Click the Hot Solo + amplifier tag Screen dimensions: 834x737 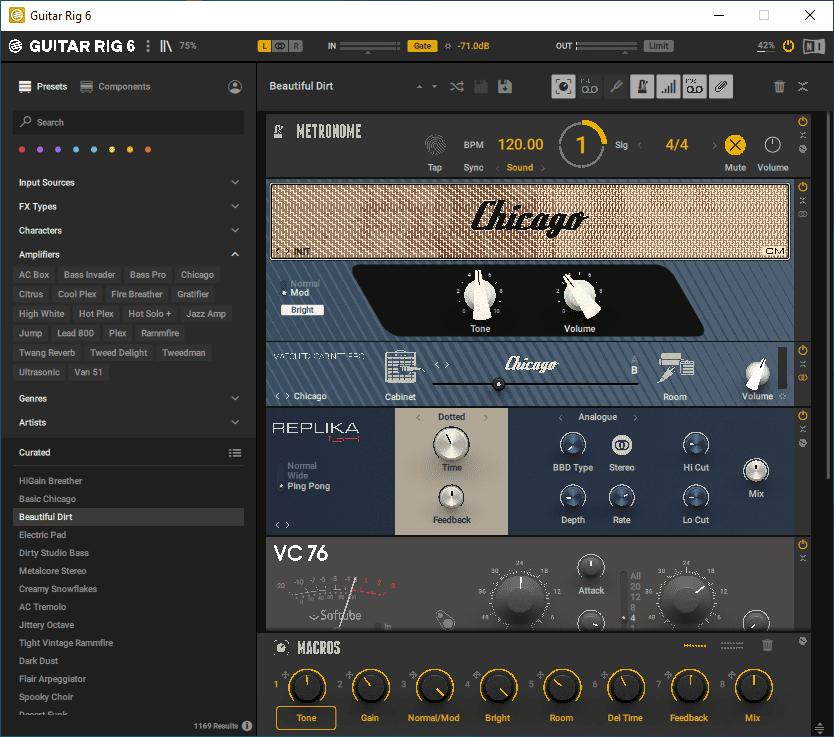pos(149,314)
